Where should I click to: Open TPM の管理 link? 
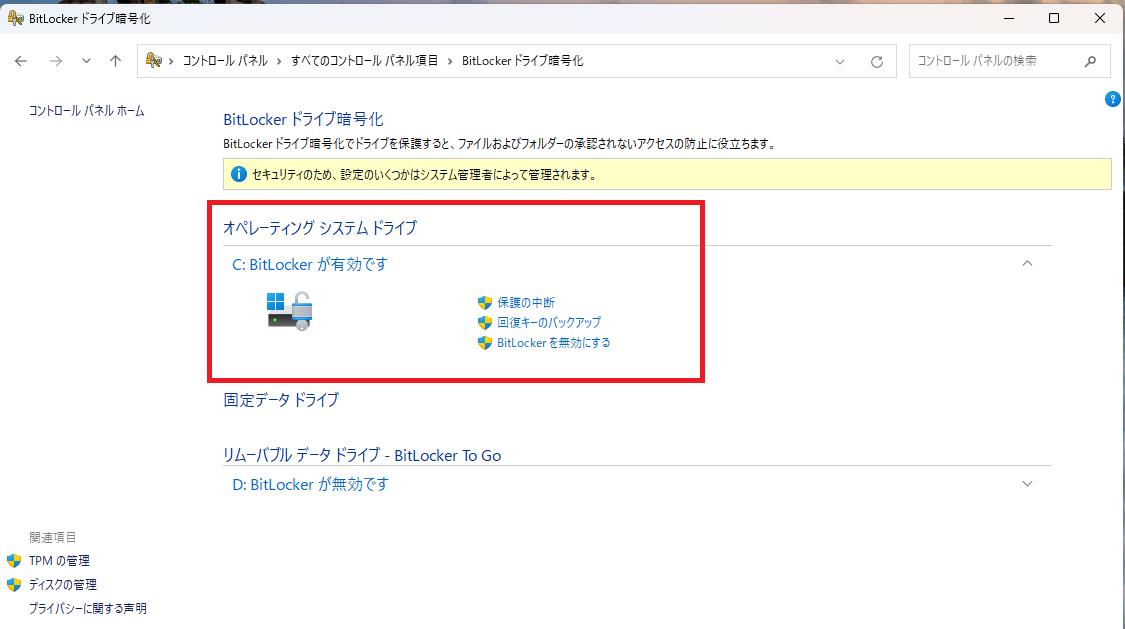[59, 561]
